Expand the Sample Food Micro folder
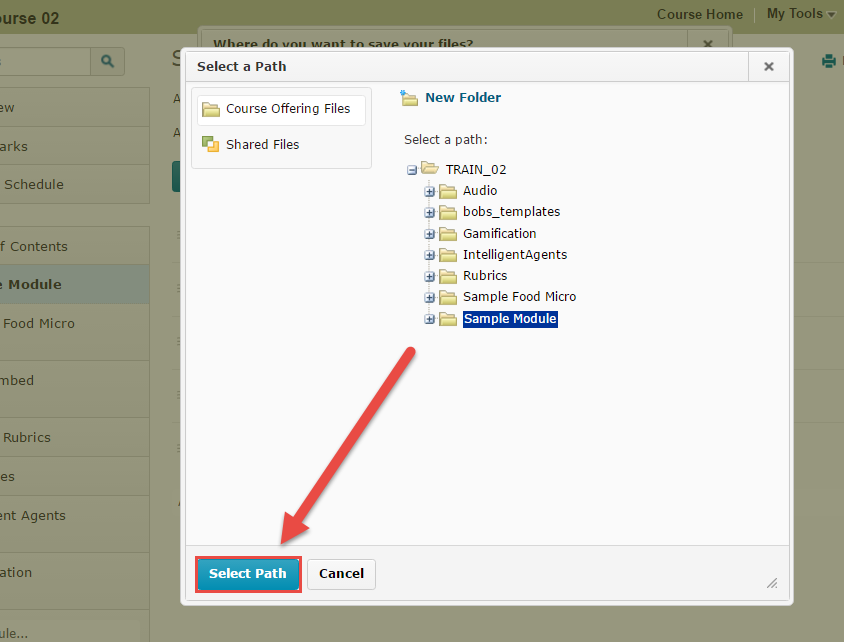This screenshot has width=844, height=642. (x=429, y=297)
